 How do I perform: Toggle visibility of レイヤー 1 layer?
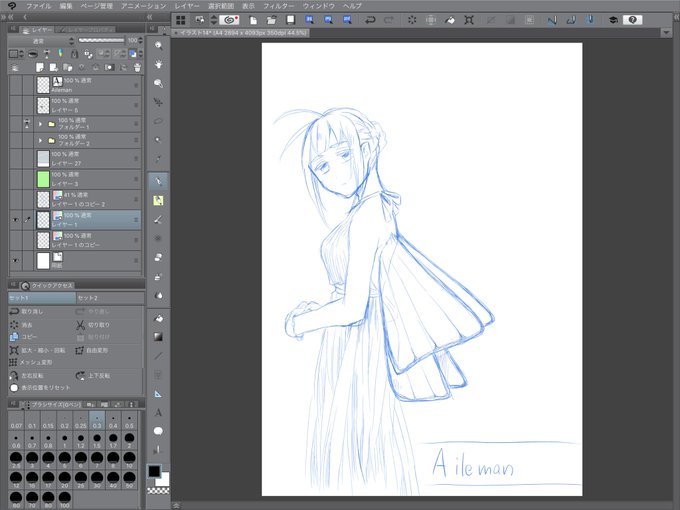coord(16,220)
